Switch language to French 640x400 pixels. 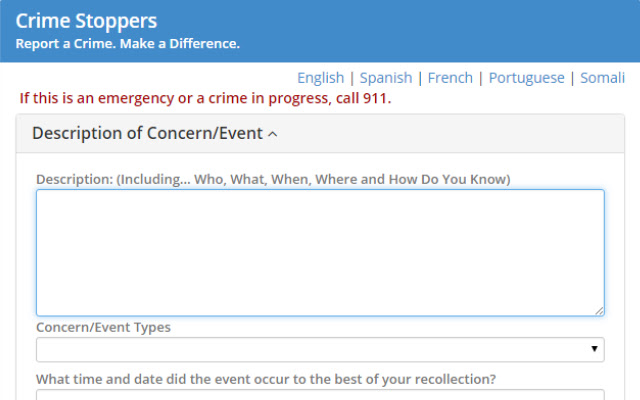click(450, 78)
